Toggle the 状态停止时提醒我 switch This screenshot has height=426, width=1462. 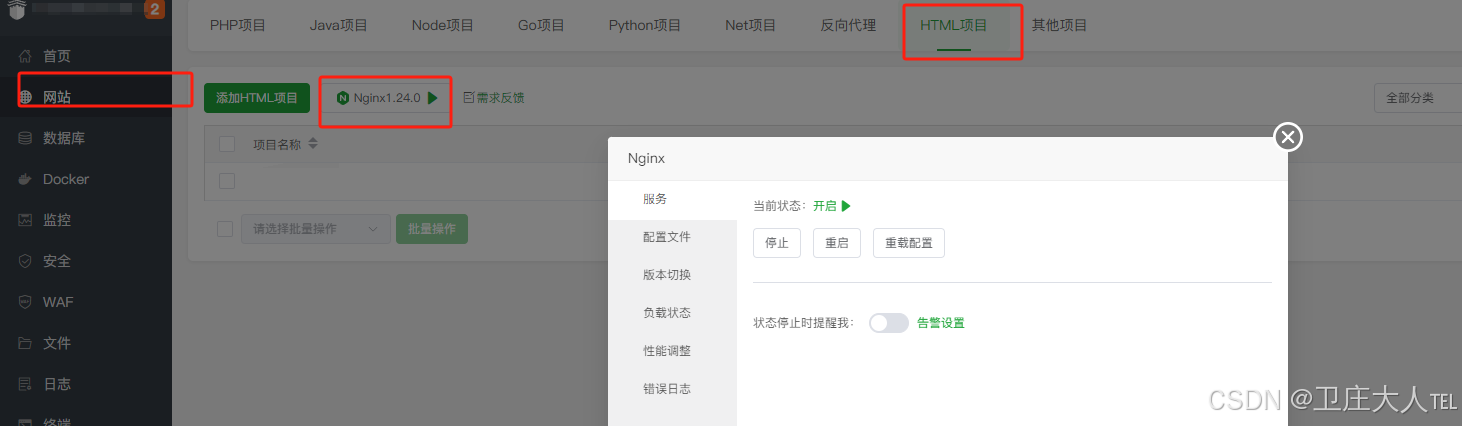click(x=888, y=323)
